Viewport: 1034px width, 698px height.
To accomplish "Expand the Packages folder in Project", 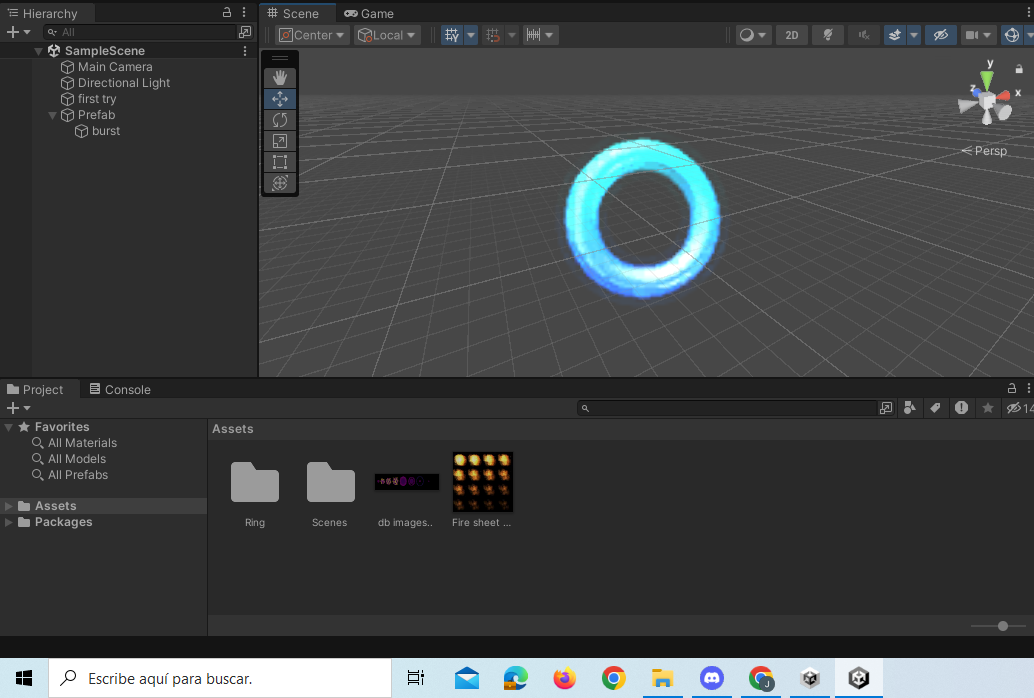I will (10, 521).
